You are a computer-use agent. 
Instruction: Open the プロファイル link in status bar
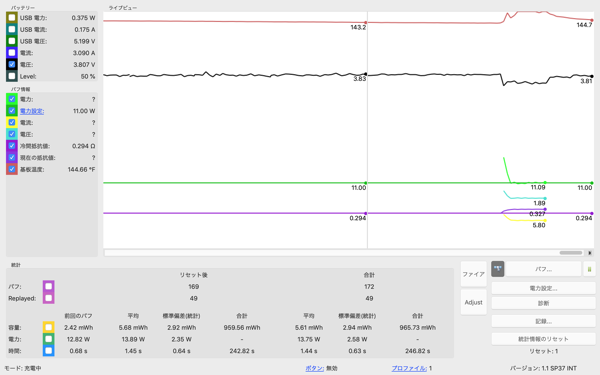coord(409,368)
